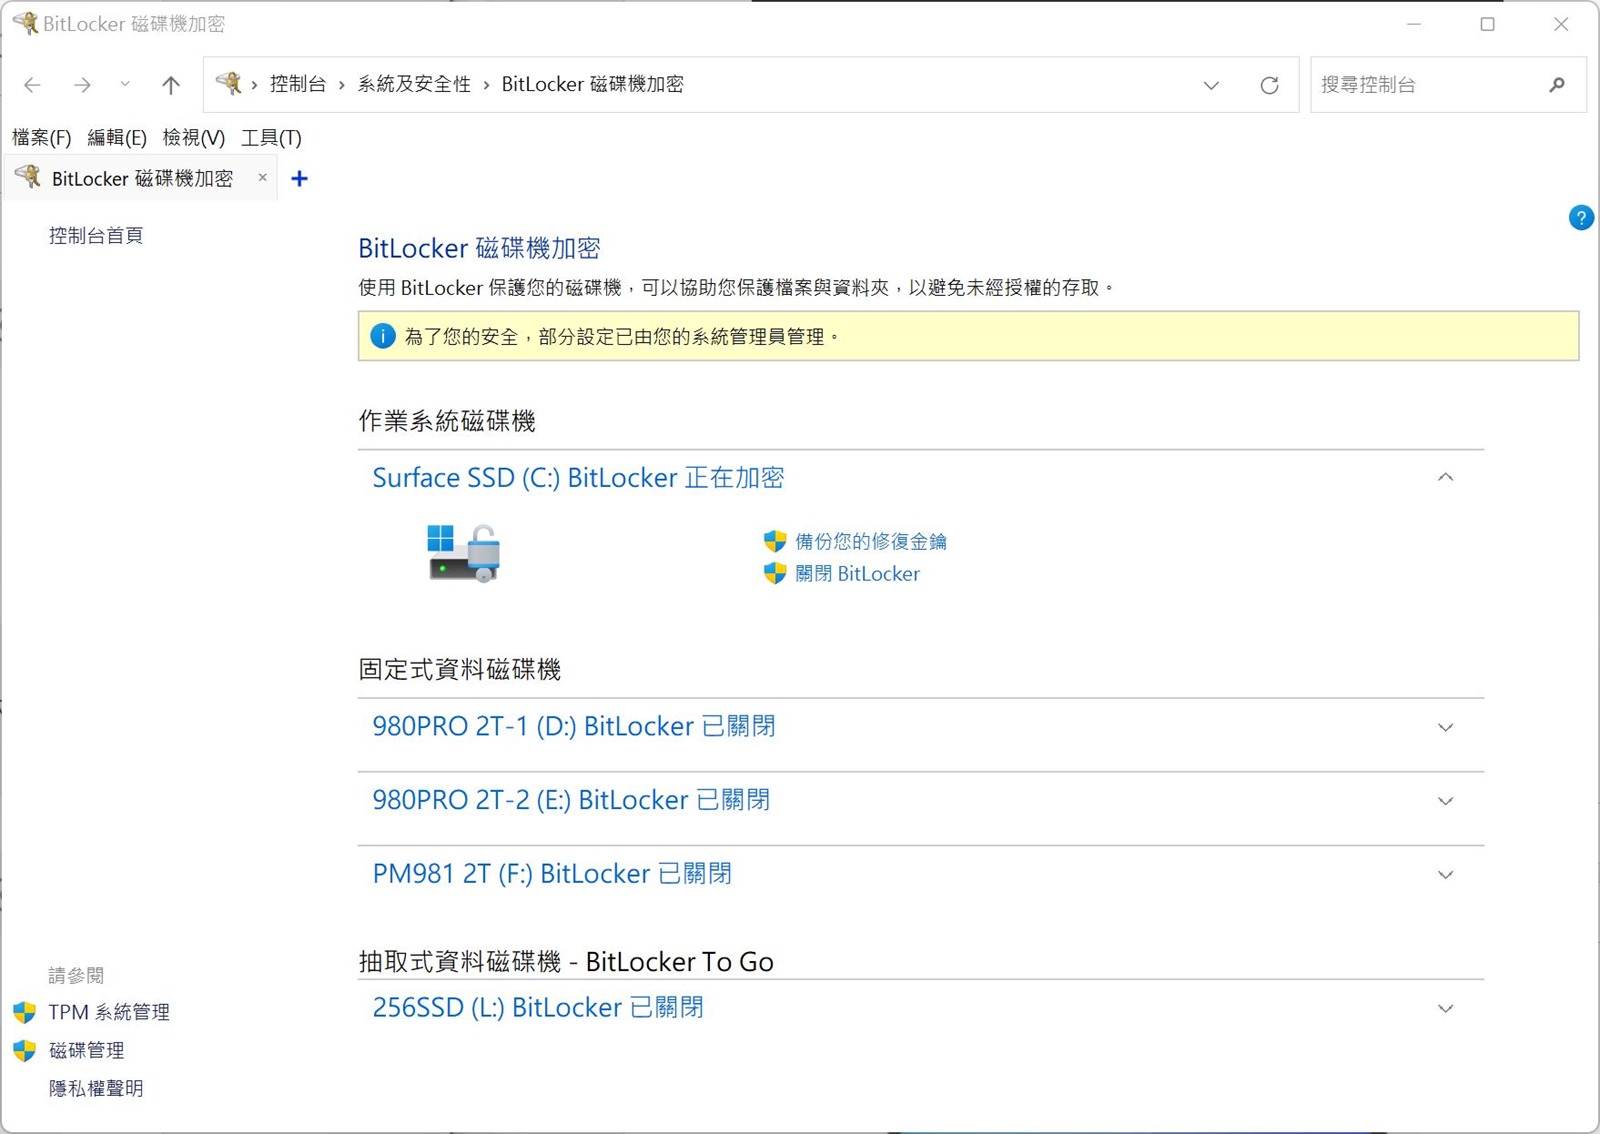
Task: Click the up-one-level arrow icon
Action: tap(171, 85)
